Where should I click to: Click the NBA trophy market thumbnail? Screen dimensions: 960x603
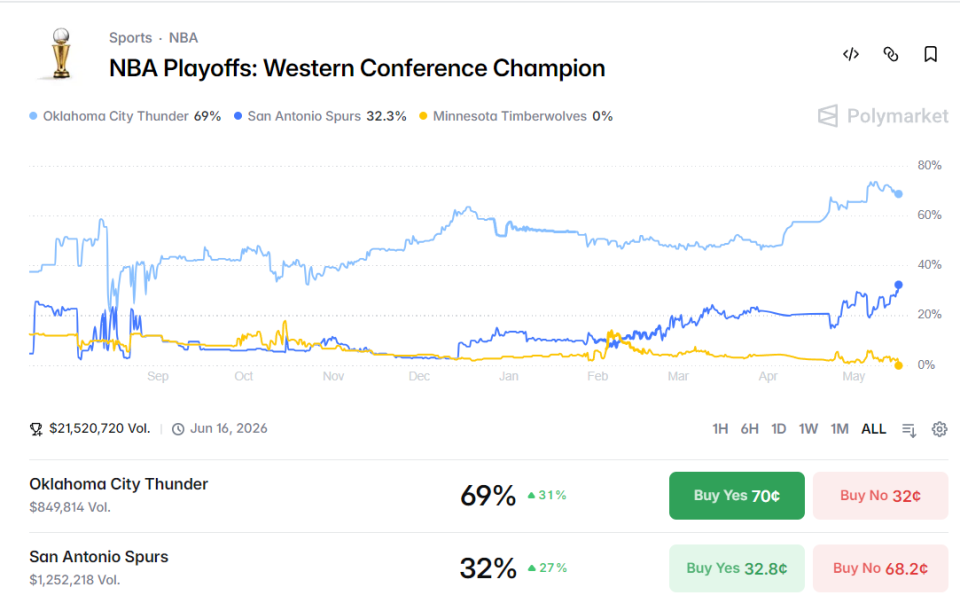tap(61, 54)
